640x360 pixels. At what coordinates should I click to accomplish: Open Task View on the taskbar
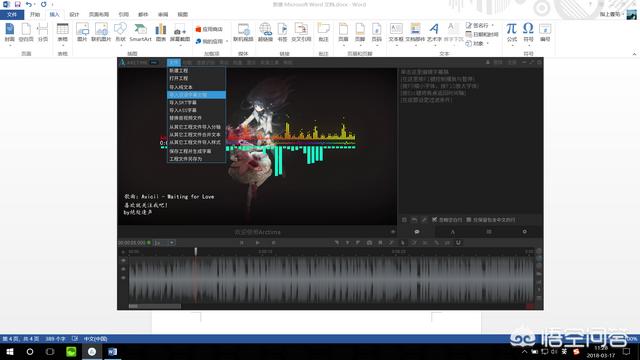tap(50, 351)
